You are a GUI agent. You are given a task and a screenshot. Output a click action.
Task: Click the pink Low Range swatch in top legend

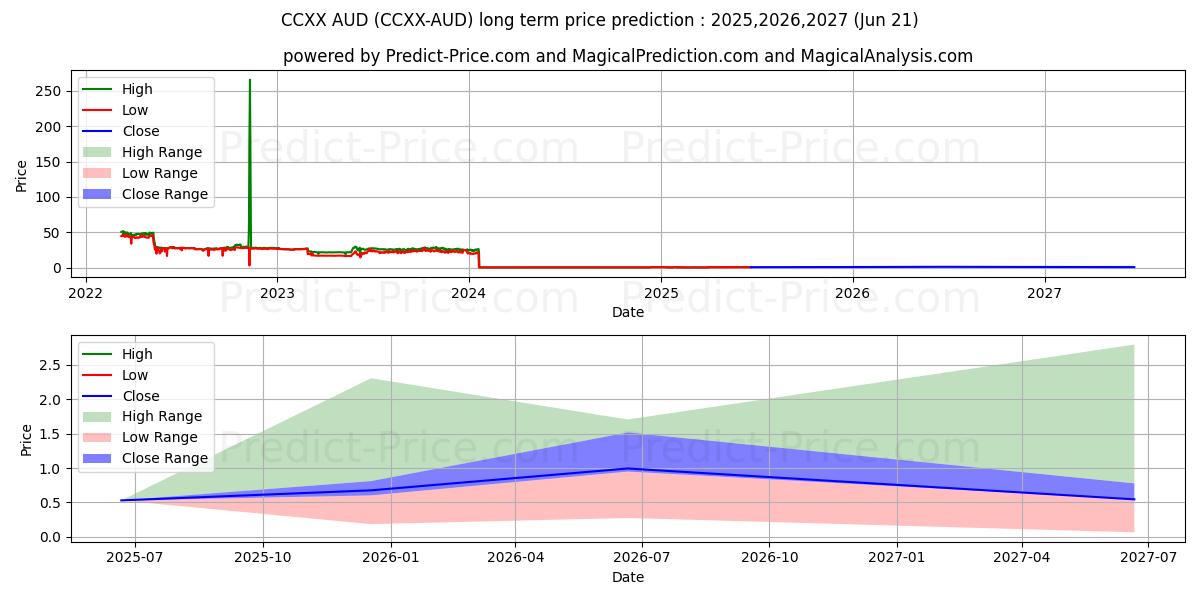(100, 173)
